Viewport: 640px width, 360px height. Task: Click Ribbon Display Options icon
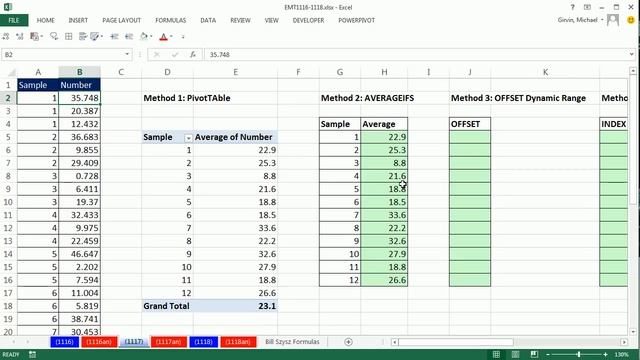click(x=587, y=7)
